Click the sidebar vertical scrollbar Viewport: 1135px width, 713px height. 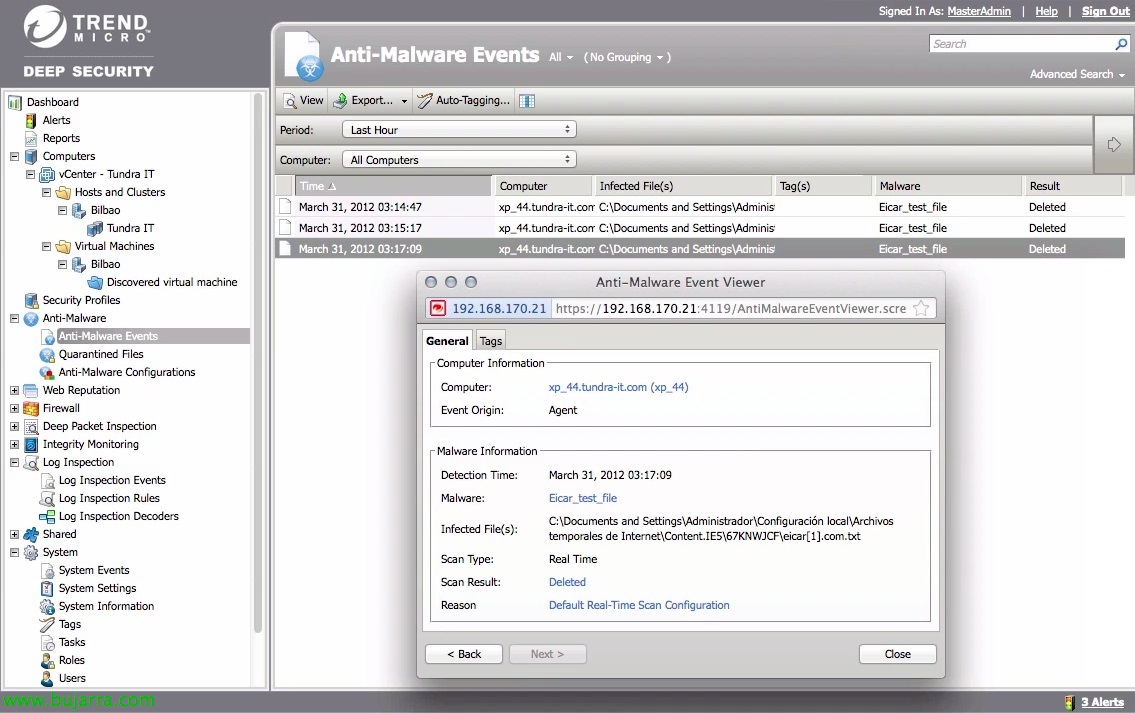click(x=258, y=362)
